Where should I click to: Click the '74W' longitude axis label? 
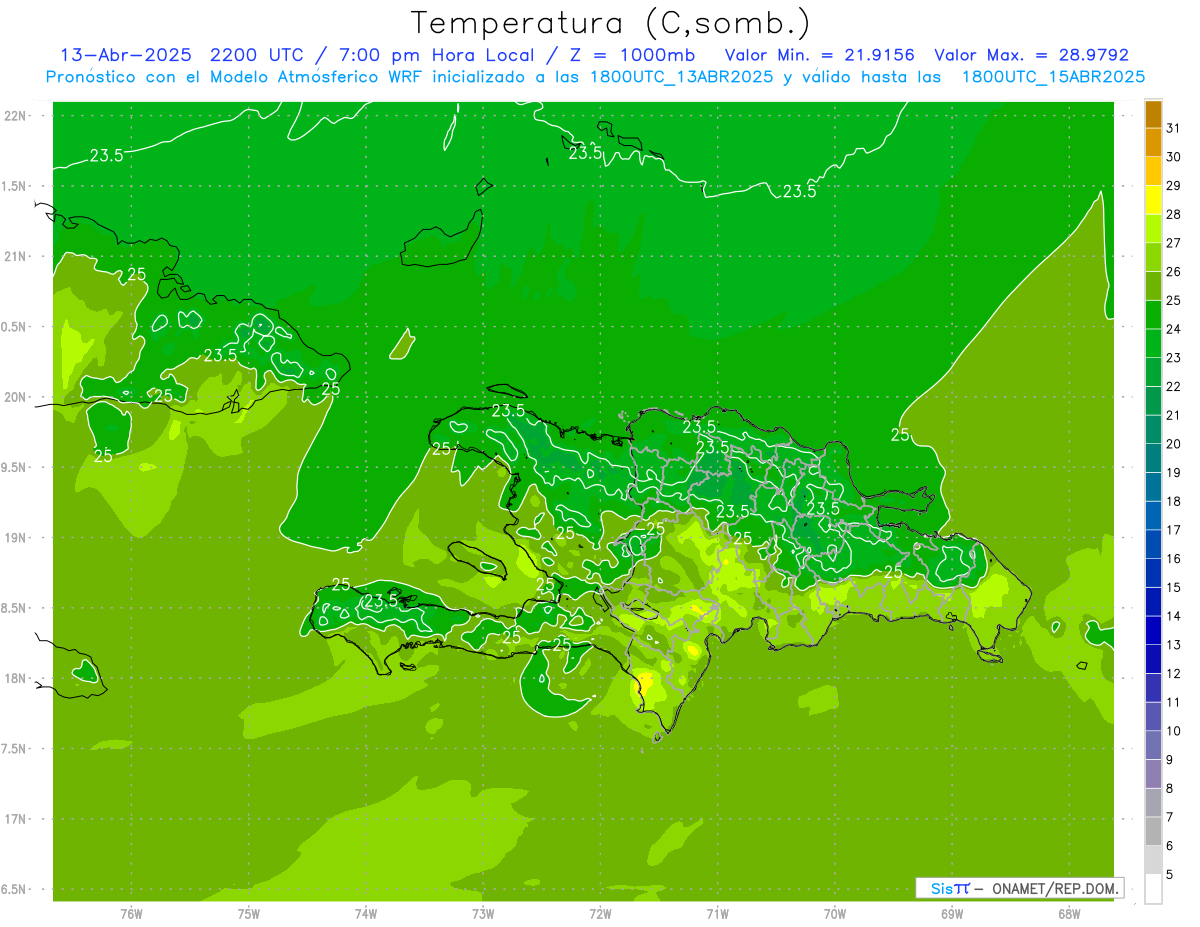(x=366, y=913)
